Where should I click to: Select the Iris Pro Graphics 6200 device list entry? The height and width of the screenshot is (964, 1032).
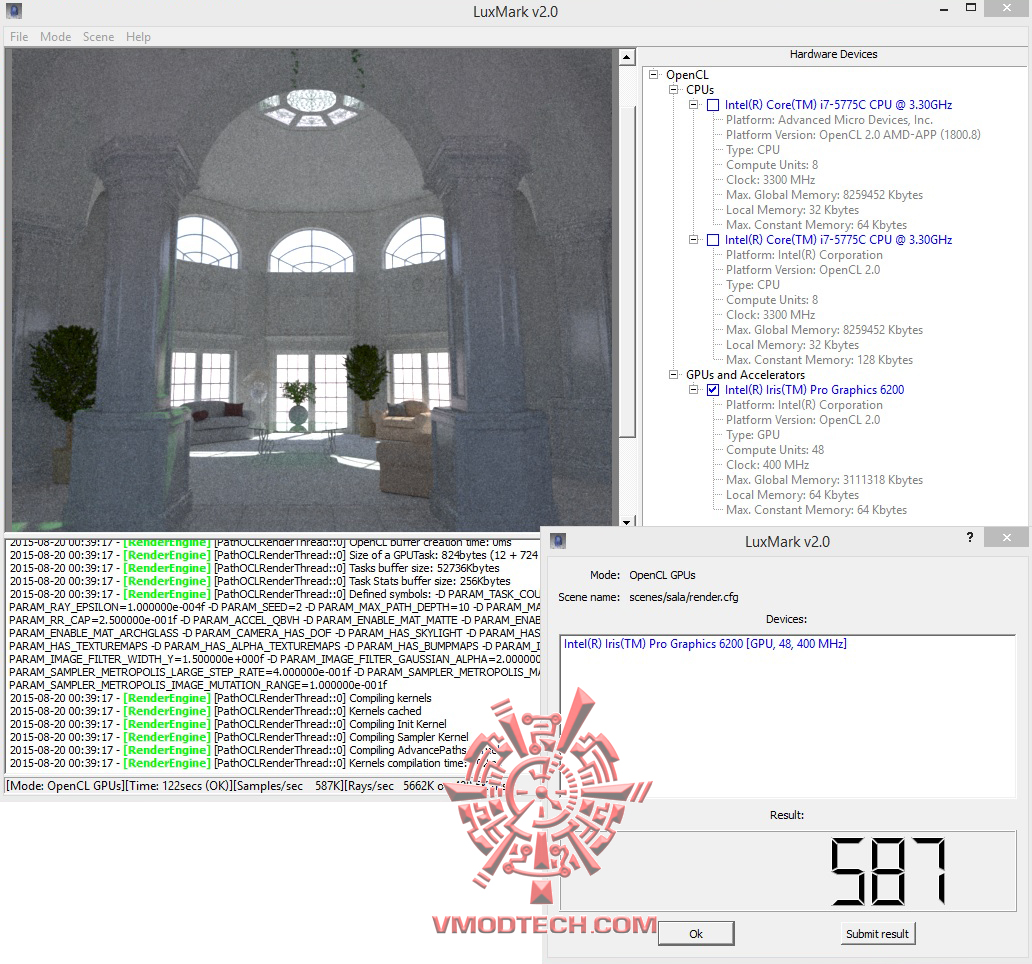coord(705,644)
